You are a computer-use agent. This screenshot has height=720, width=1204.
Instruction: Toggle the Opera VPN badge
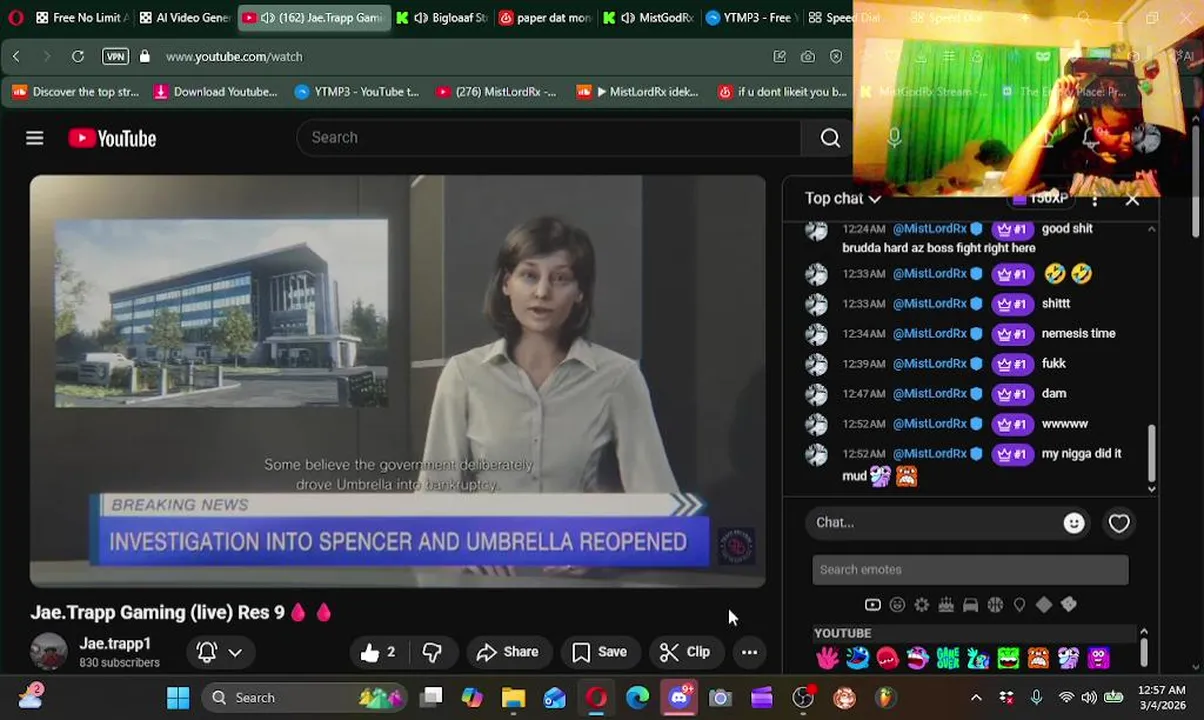tap(115, 56)
